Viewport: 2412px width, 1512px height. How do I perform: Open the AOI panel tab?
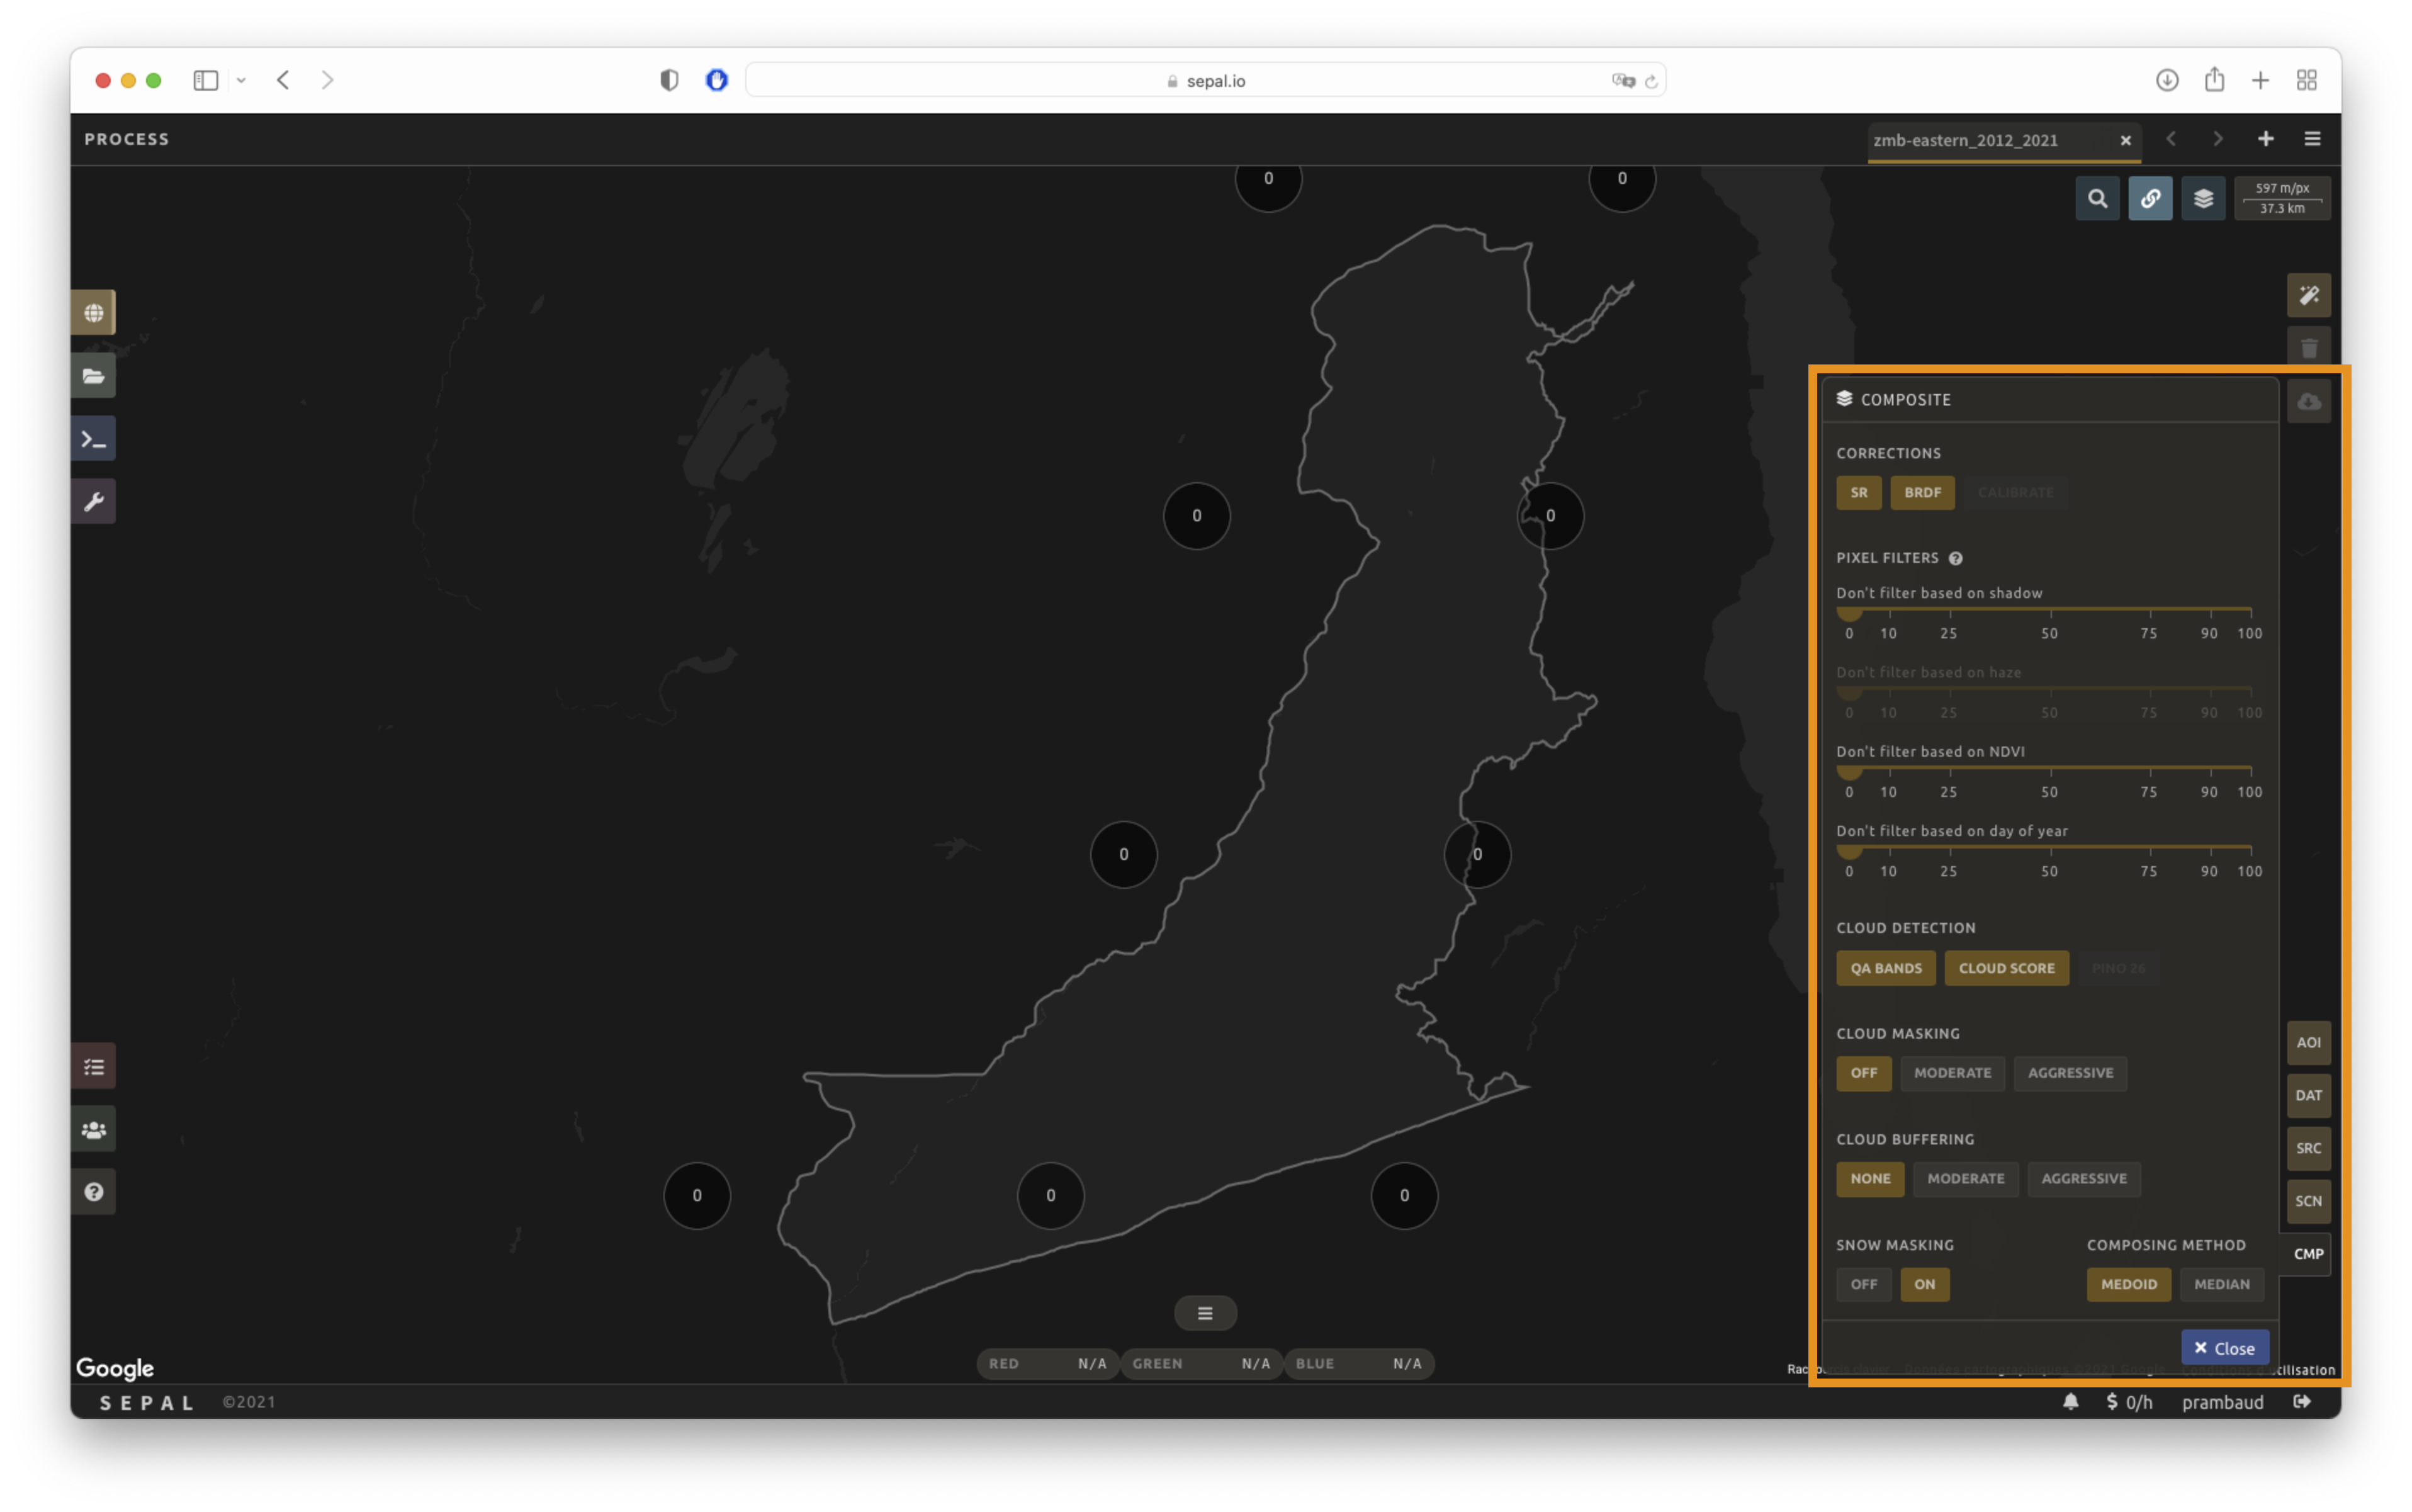(x=2308, y=1042)
